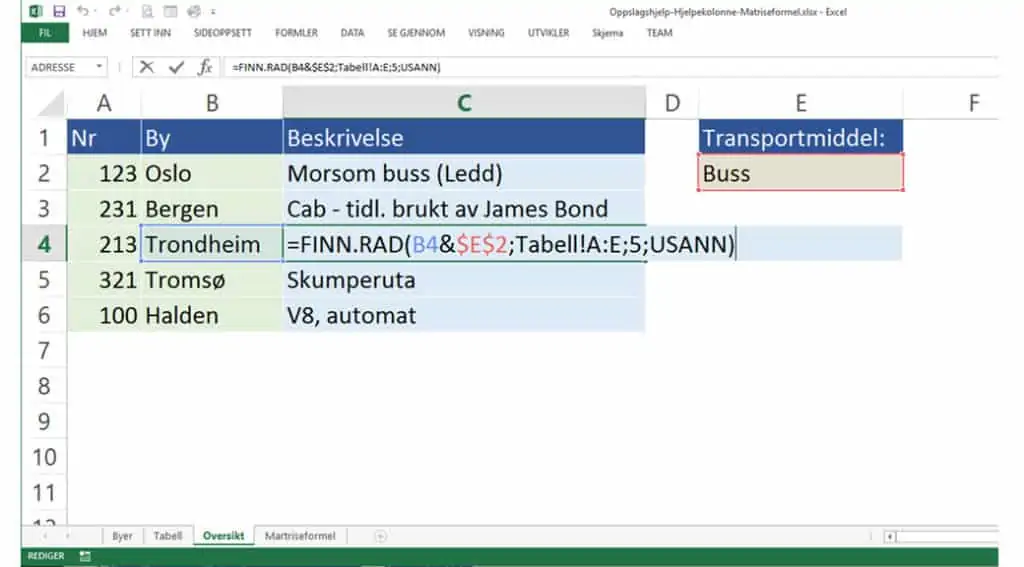Image resolution: width=1024 pixels, height=567 pixels.
Task: Select the cell containing 'Halden'
Action: pyautogui.click(x=212, y=316)
